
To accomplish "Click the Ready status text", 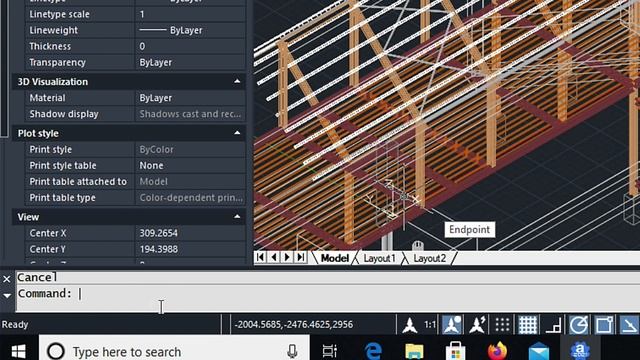I will [15, 324].
